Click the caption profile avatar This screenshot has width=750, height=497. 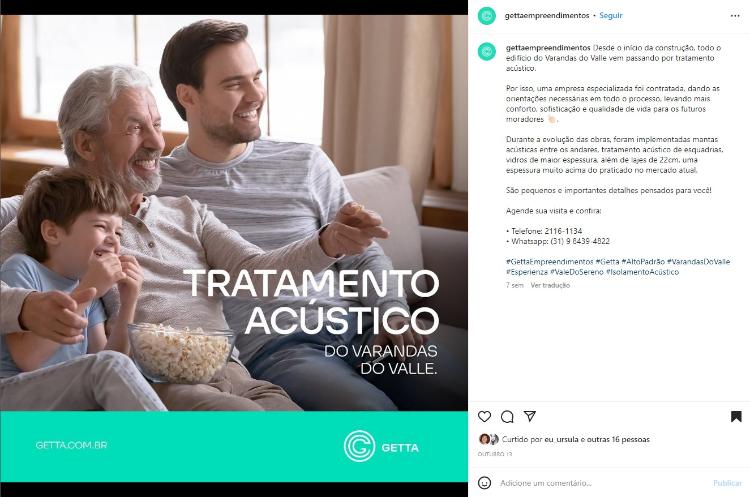pyautogui.click(x=487, y=52)
